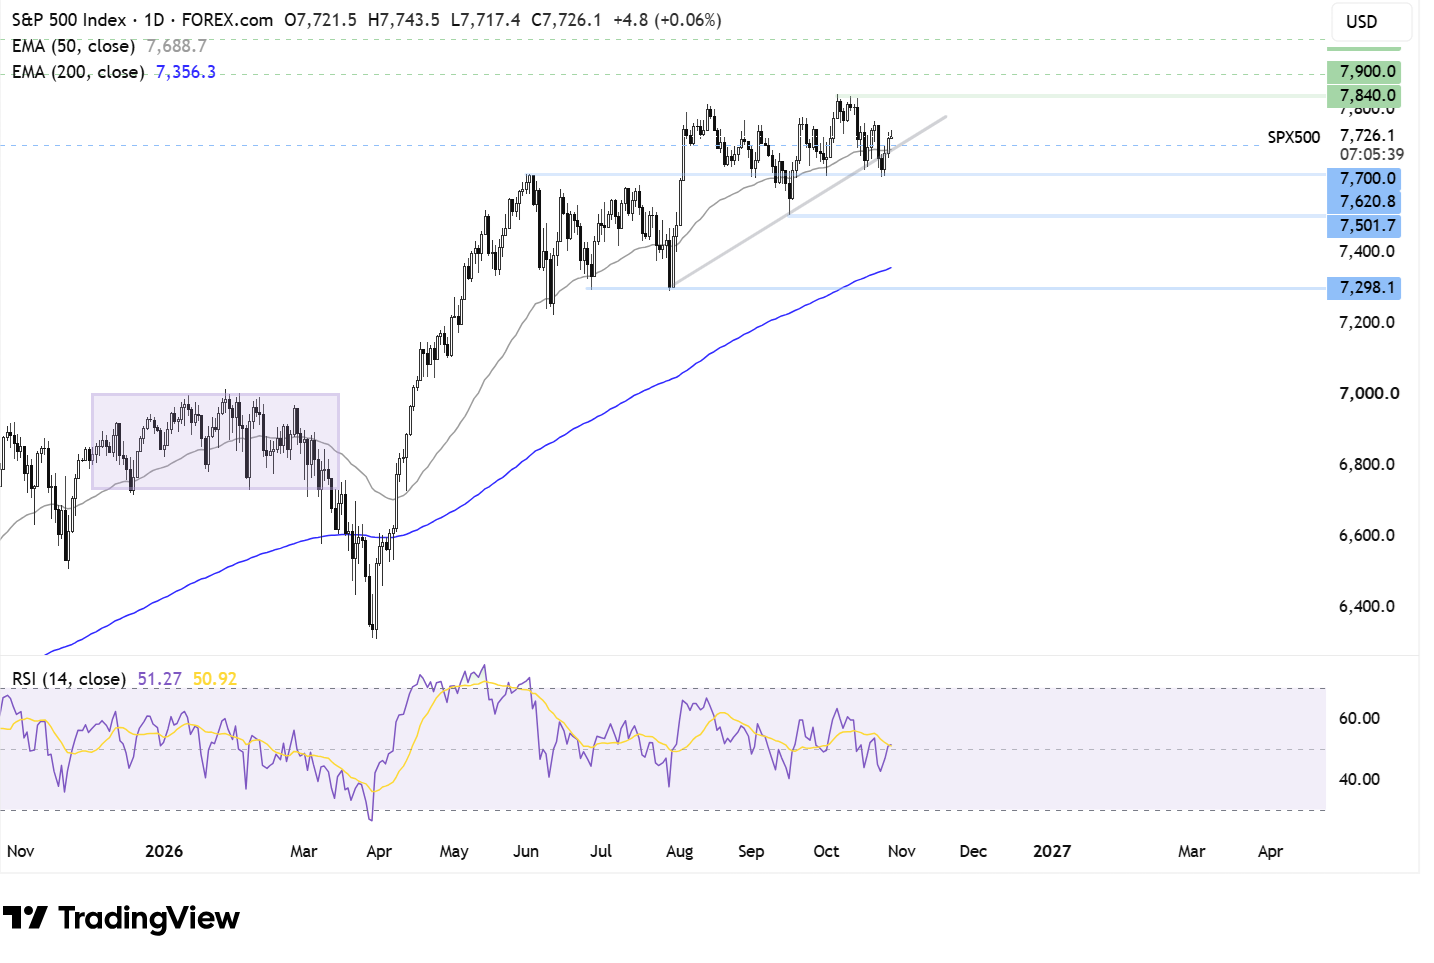1434x963 pixels.
Task: Click the EMA 200 value 7,356.3
Action: [185, 72]
